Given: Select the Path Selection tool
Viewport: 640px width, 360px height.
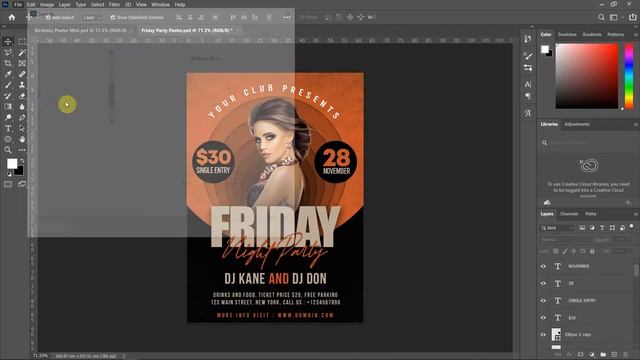Looking at the screenshot, I should 22,128.
